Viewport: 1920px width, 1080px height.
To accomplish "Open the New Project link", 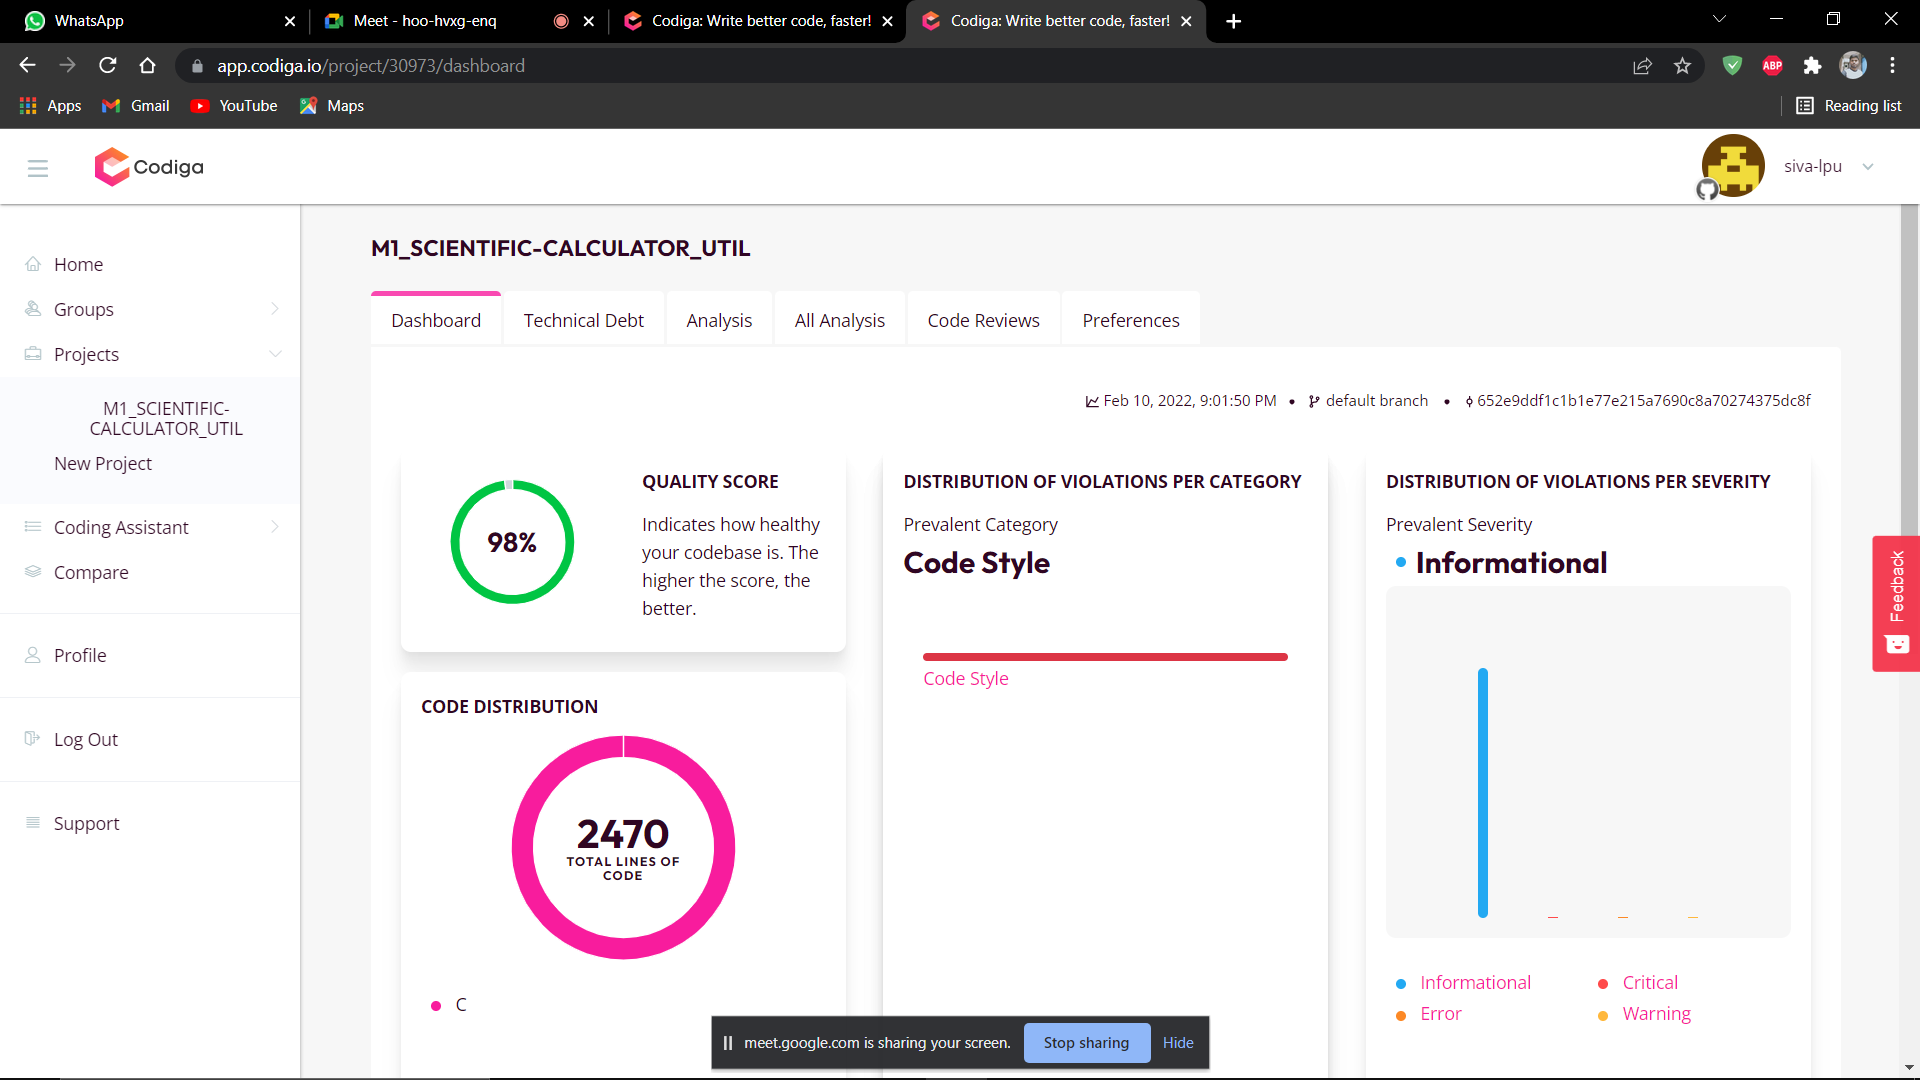I will [103, 463].
